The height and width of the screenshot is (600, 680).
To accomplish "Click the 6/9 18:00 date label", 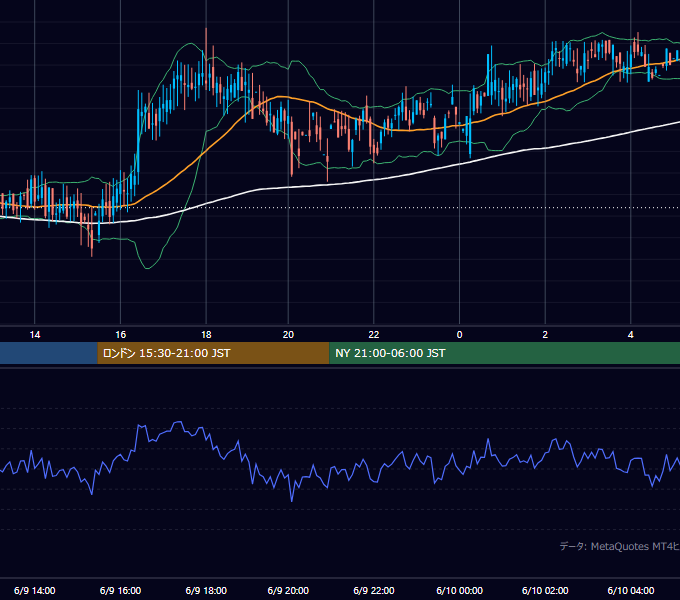I will point(206,590).
